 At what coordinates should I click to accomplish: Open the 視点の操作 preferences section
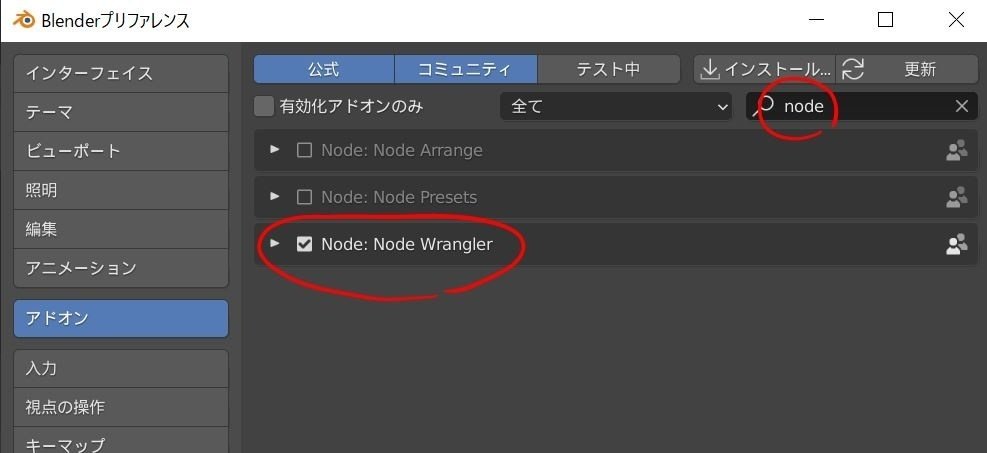(121, 408)
